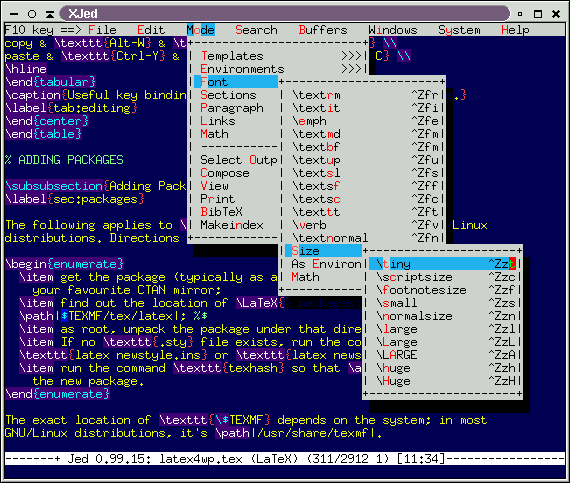The width and height of the screenshot is (570, 483).
Task: Choose Makeindex in the Mode menu
Action: click(x=236, y=225)
